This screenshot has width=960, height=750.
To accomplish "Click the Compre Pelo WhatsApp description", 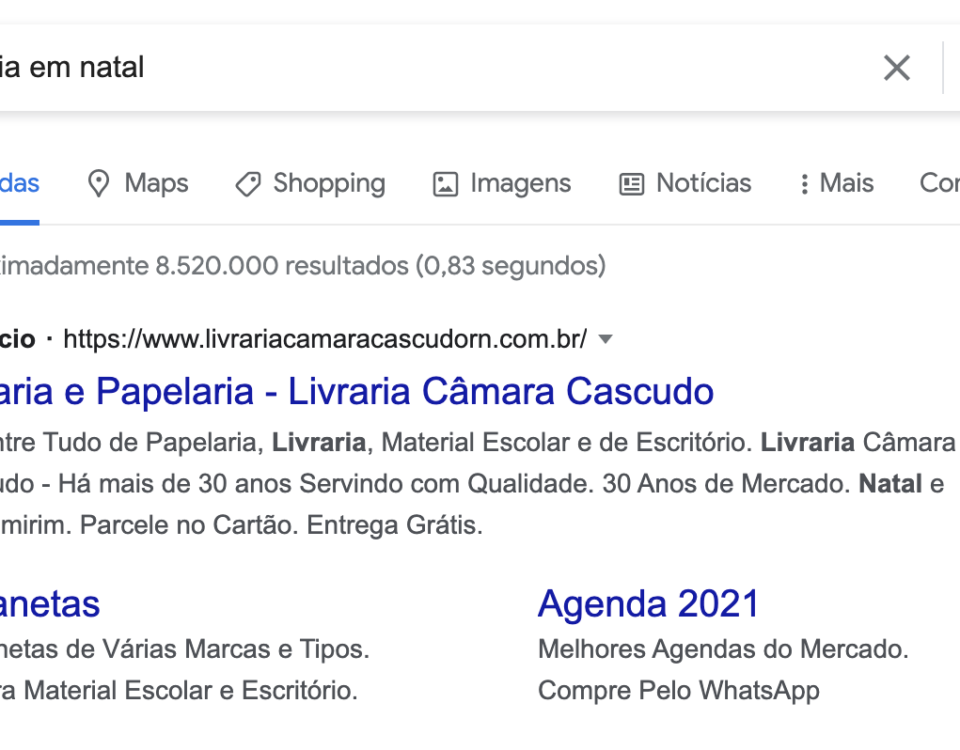I will 678,691.
